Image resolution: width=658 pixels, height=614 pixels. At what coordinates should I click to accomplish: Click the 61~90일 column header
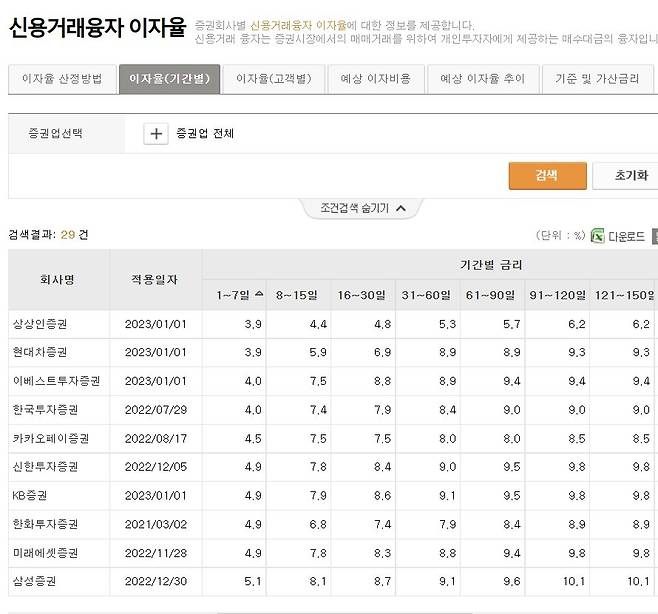tap(490, 295)
